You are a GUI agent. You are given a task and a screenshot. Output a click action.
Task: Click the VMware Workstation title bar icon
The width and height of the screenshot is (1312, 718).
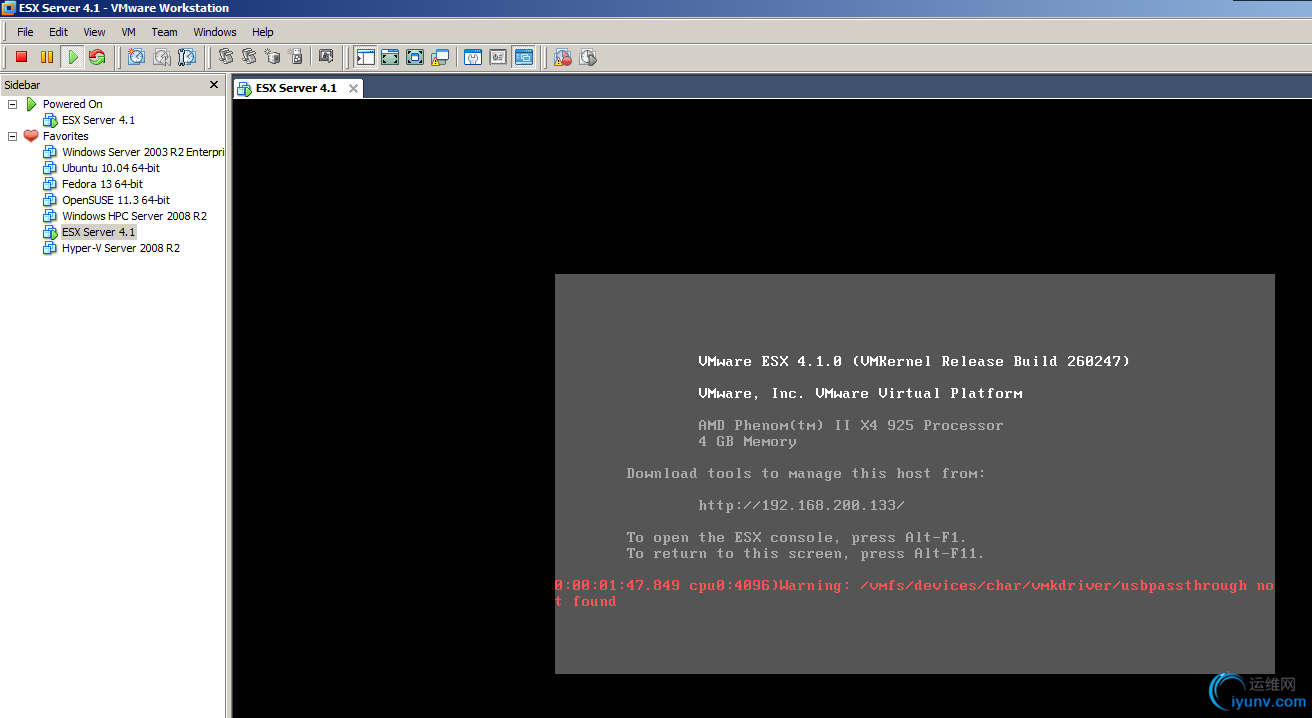[9, 8]
